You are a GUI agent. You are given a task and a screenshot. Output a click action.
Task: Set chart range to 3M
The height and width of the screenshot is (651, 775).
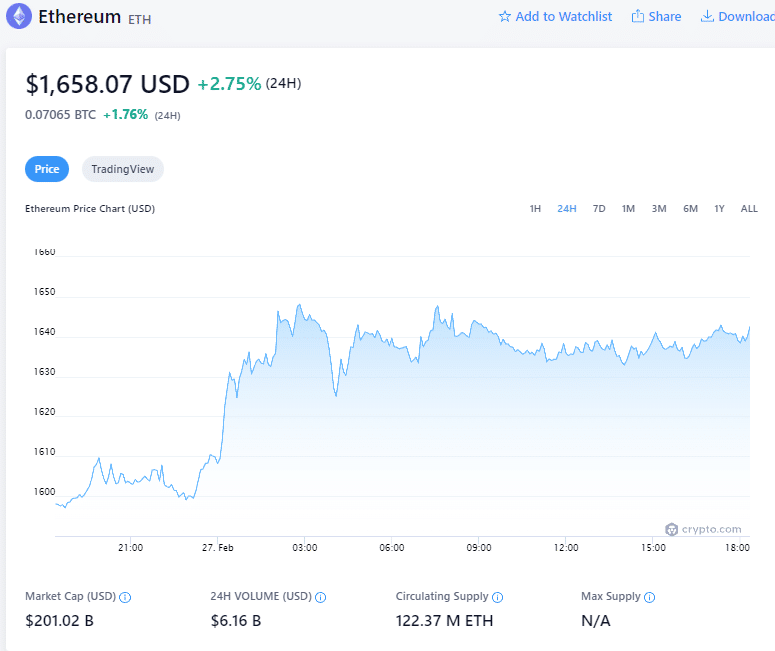click(659, 209)
